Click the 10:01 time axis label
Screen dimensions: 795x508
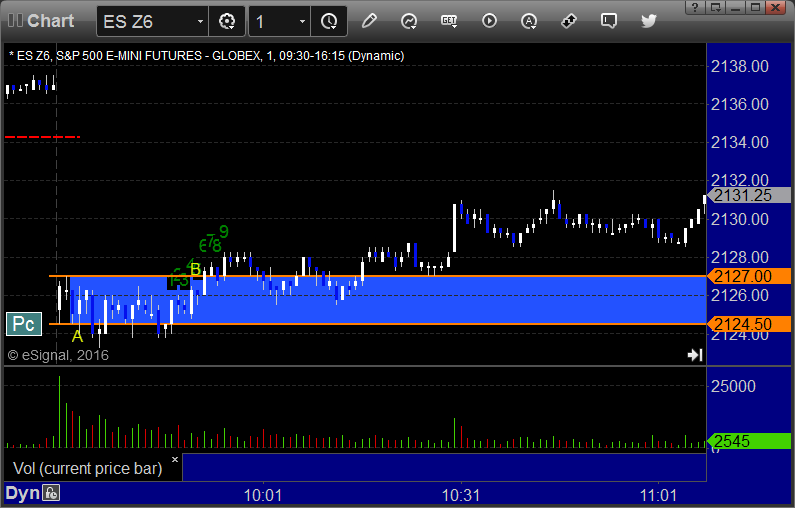click(263, 495)
